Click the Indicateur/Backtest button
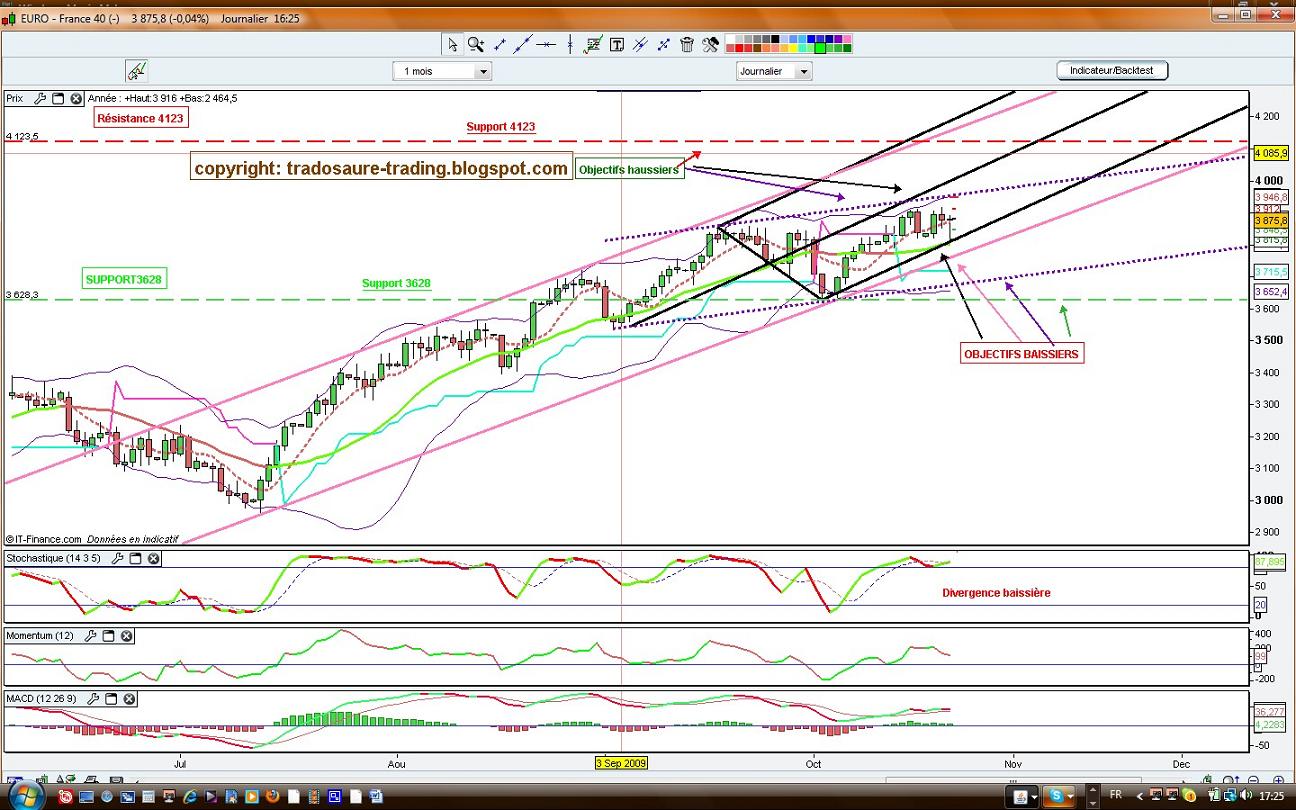This screenshot has width=1296, height=810. [1112, 70]
